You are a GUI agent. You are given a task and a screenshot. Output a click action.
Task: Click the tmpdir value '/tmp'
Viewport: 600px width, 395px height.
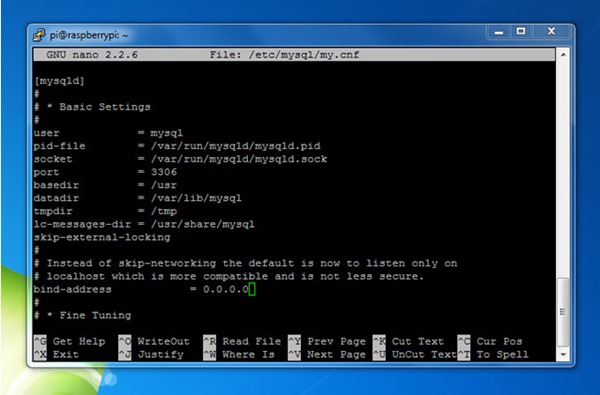(164, 212)
